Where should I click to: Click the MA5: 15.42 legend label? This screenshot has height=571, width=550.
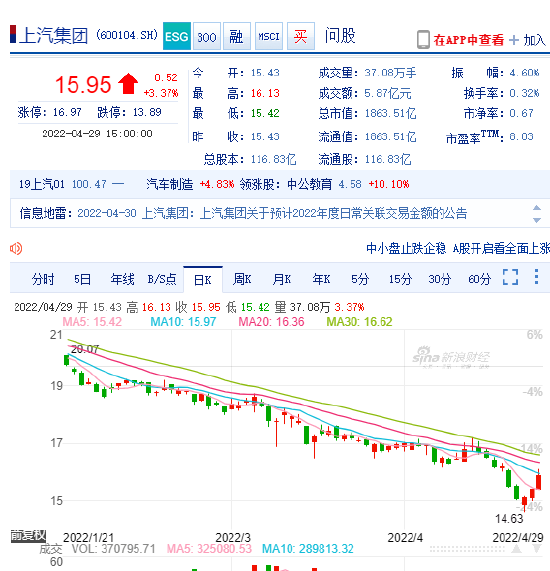pyautogui.click(x=92, y=322)
